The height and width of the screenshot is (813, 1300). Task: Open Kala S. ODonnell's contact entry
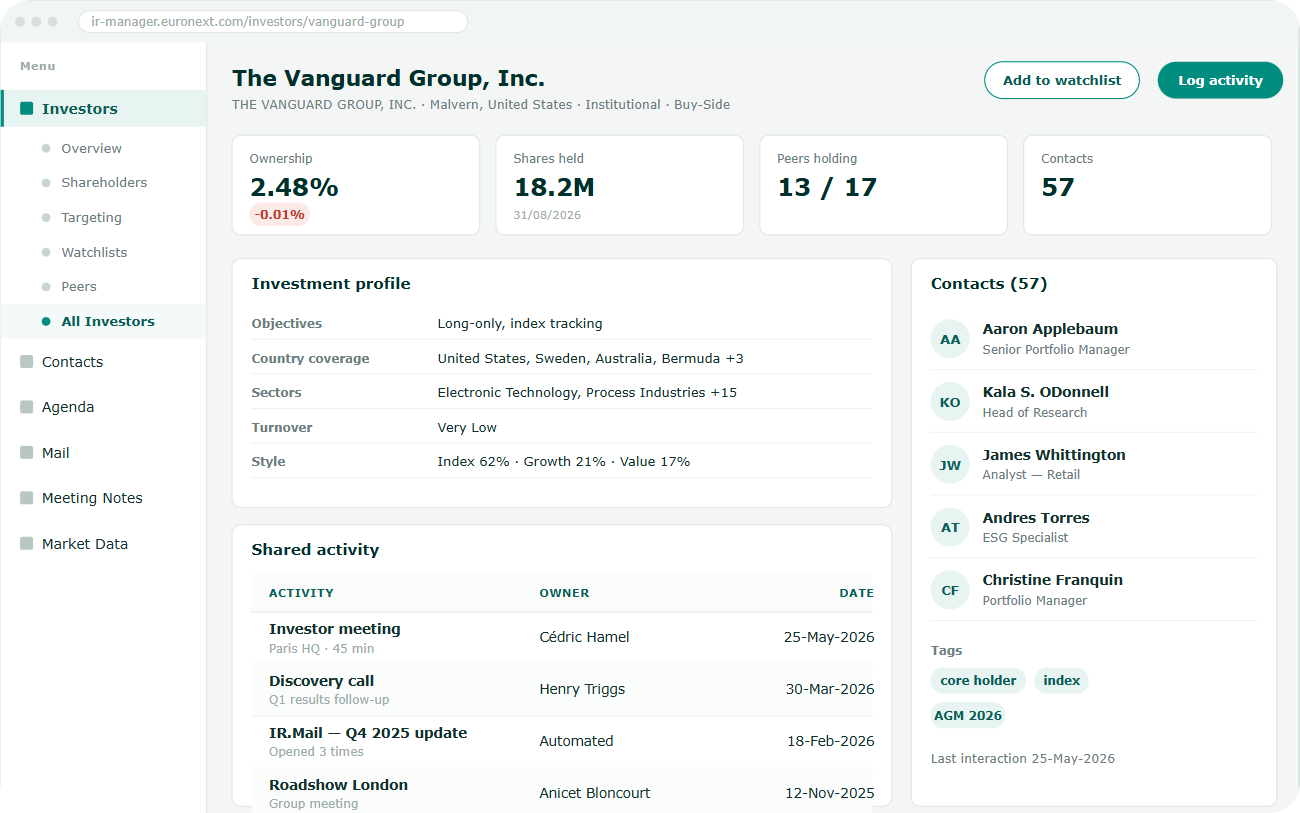pyautogui.click(x=1094, y=402)
